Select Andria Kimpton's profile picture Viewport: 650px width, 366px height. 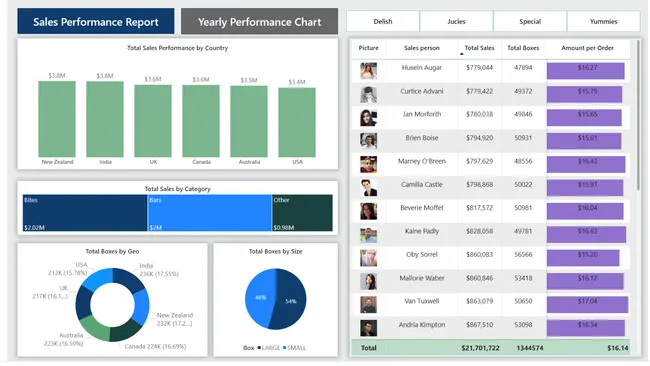(369, 328)
